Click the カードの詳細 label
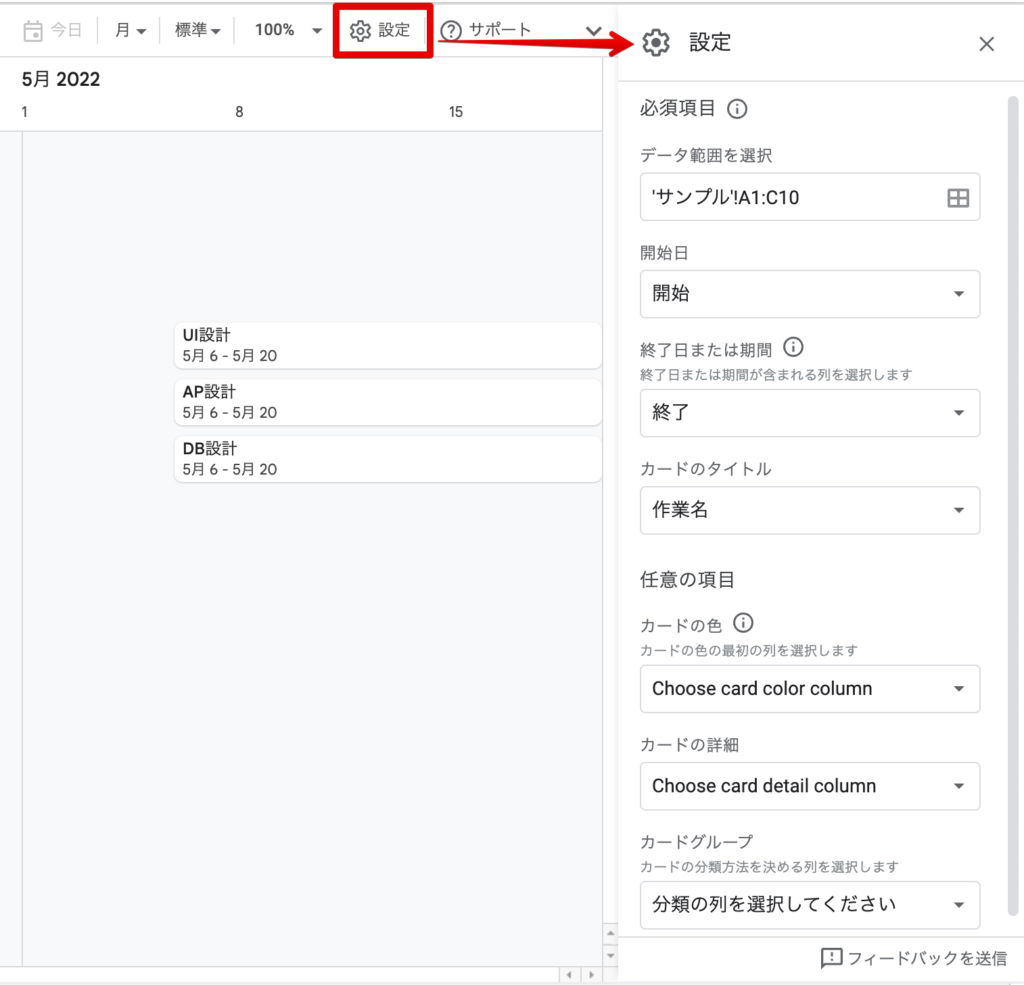Image resolution: width=1024 pixels, height=985 pixels. click(689, 745)
